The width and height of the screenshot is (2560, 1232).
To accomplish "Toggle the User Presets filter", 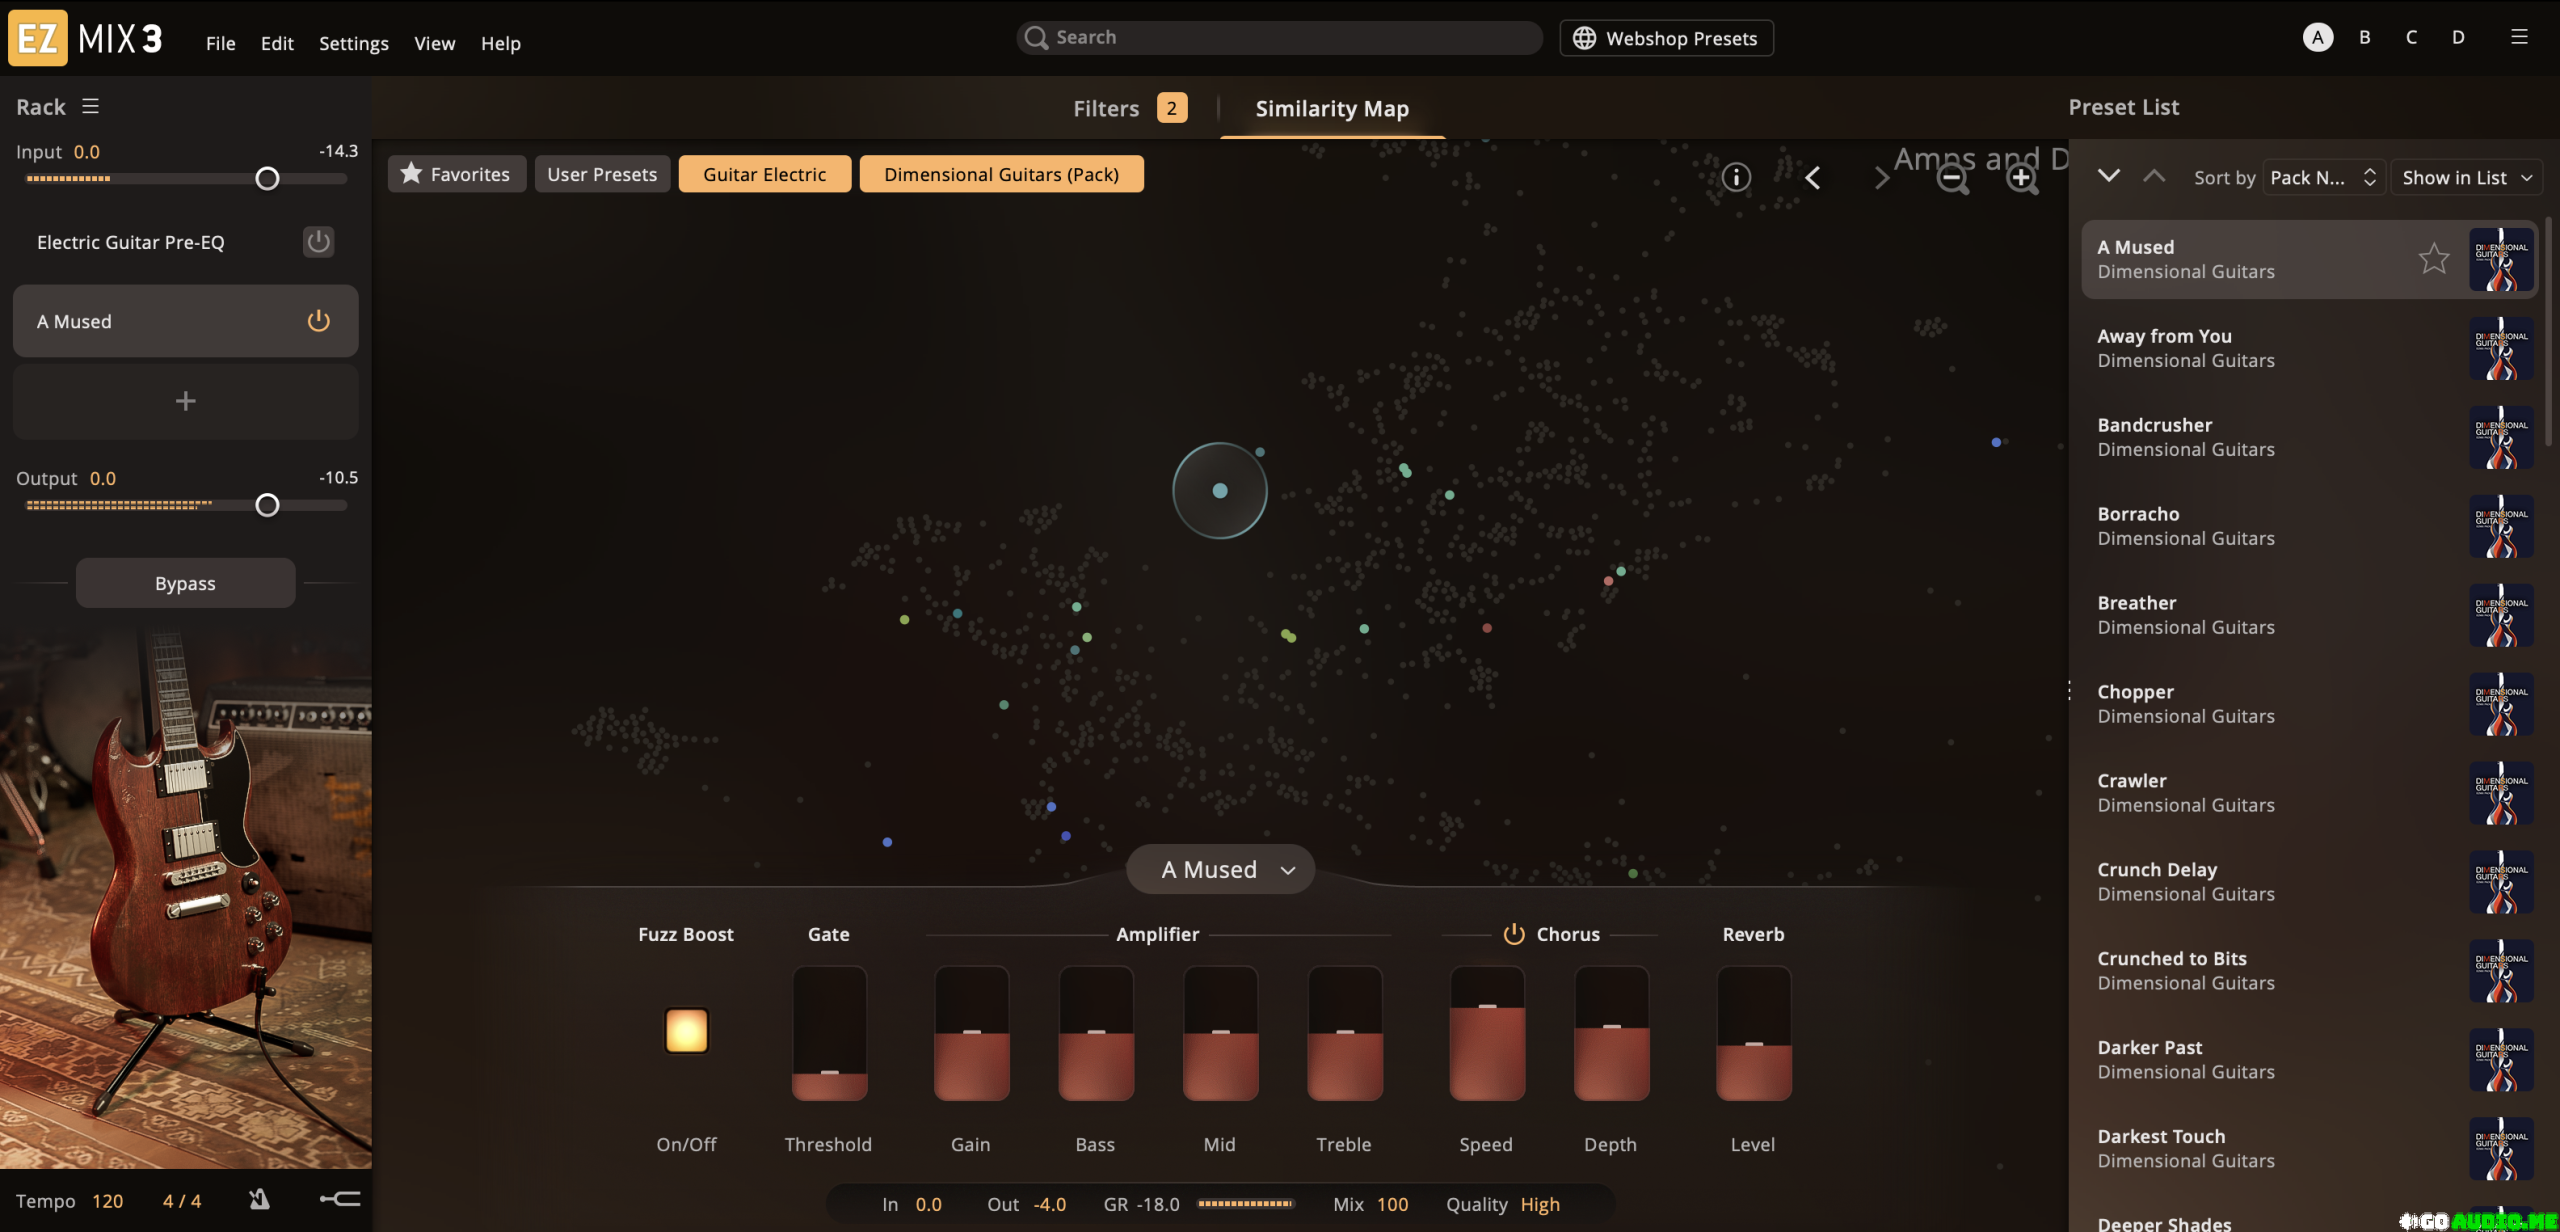I will pyautogui.click(x=602, y=174).
